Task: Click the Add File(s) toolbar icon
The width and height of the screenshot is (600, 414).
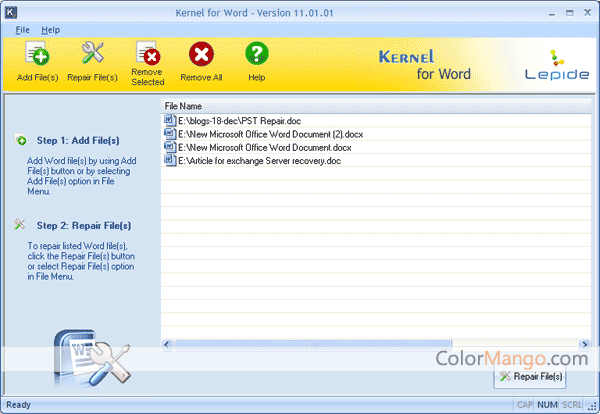Action: (37, 56)
